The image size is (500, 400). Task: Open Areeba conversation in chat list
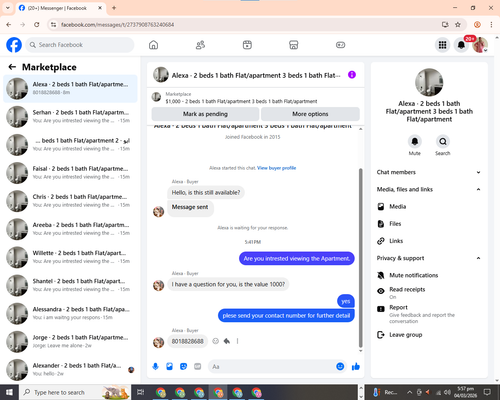[70, 229]
